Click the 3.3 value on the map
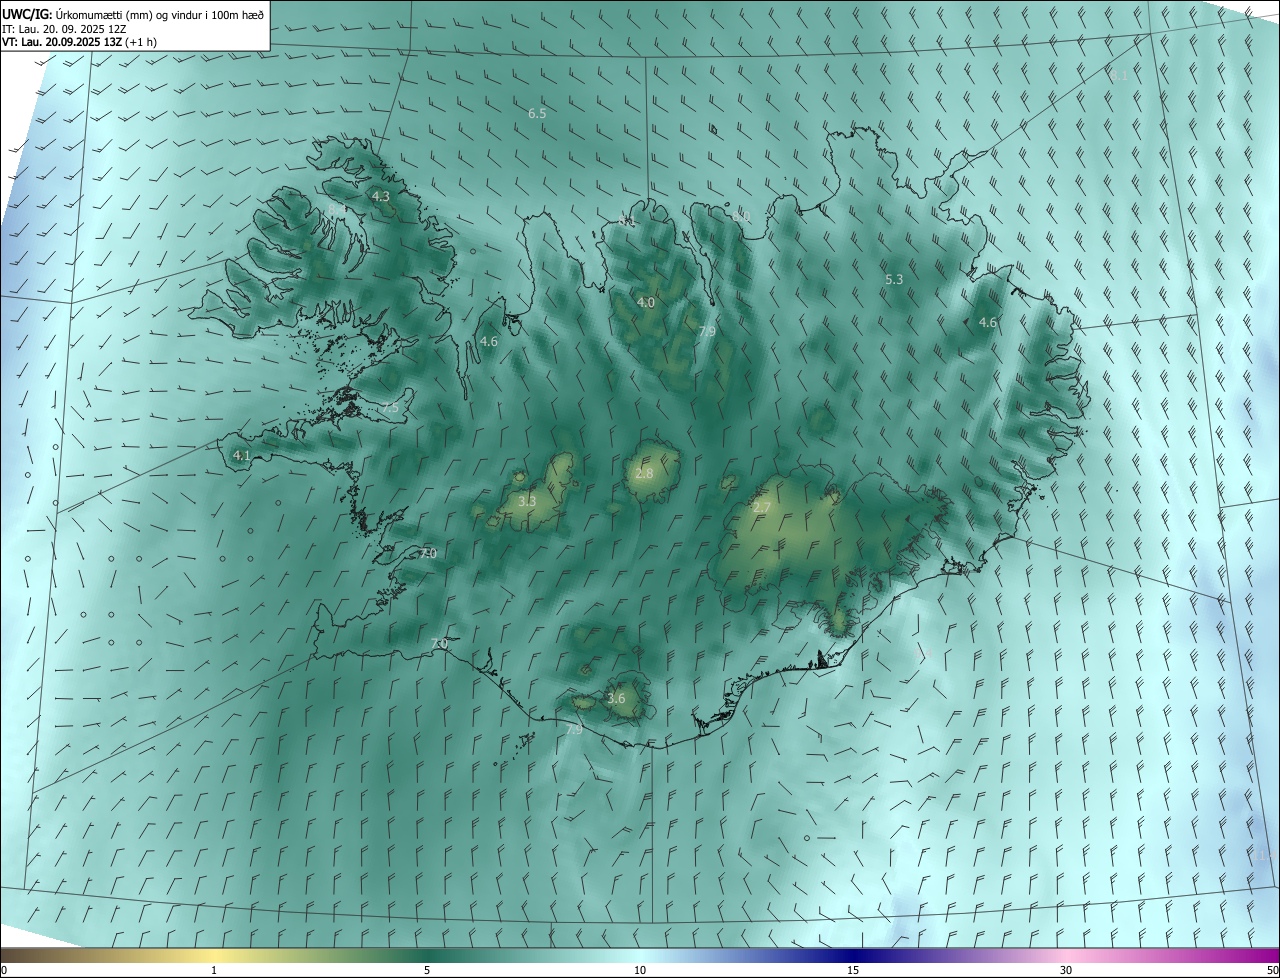This screenshot has height=978, width=1280. tap(527, 501)
